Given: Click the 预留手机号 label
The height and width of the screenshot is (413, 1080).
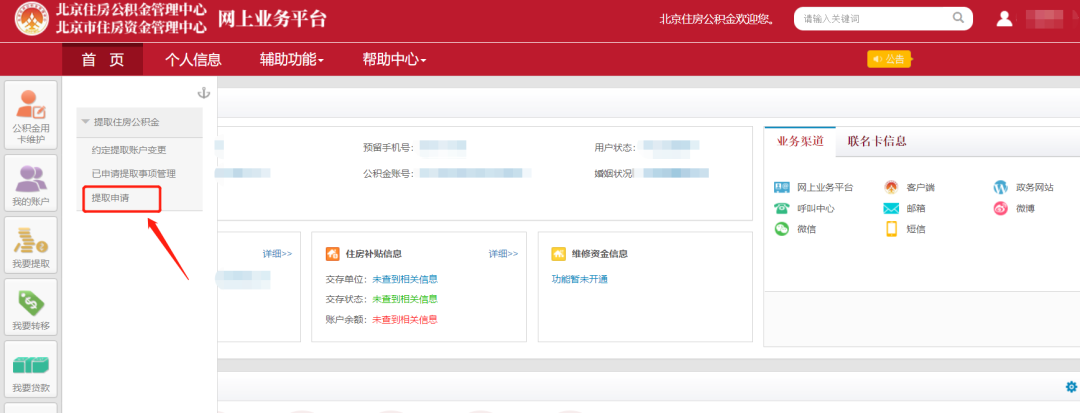Looking at the screenshot, I should pos(388,147).
